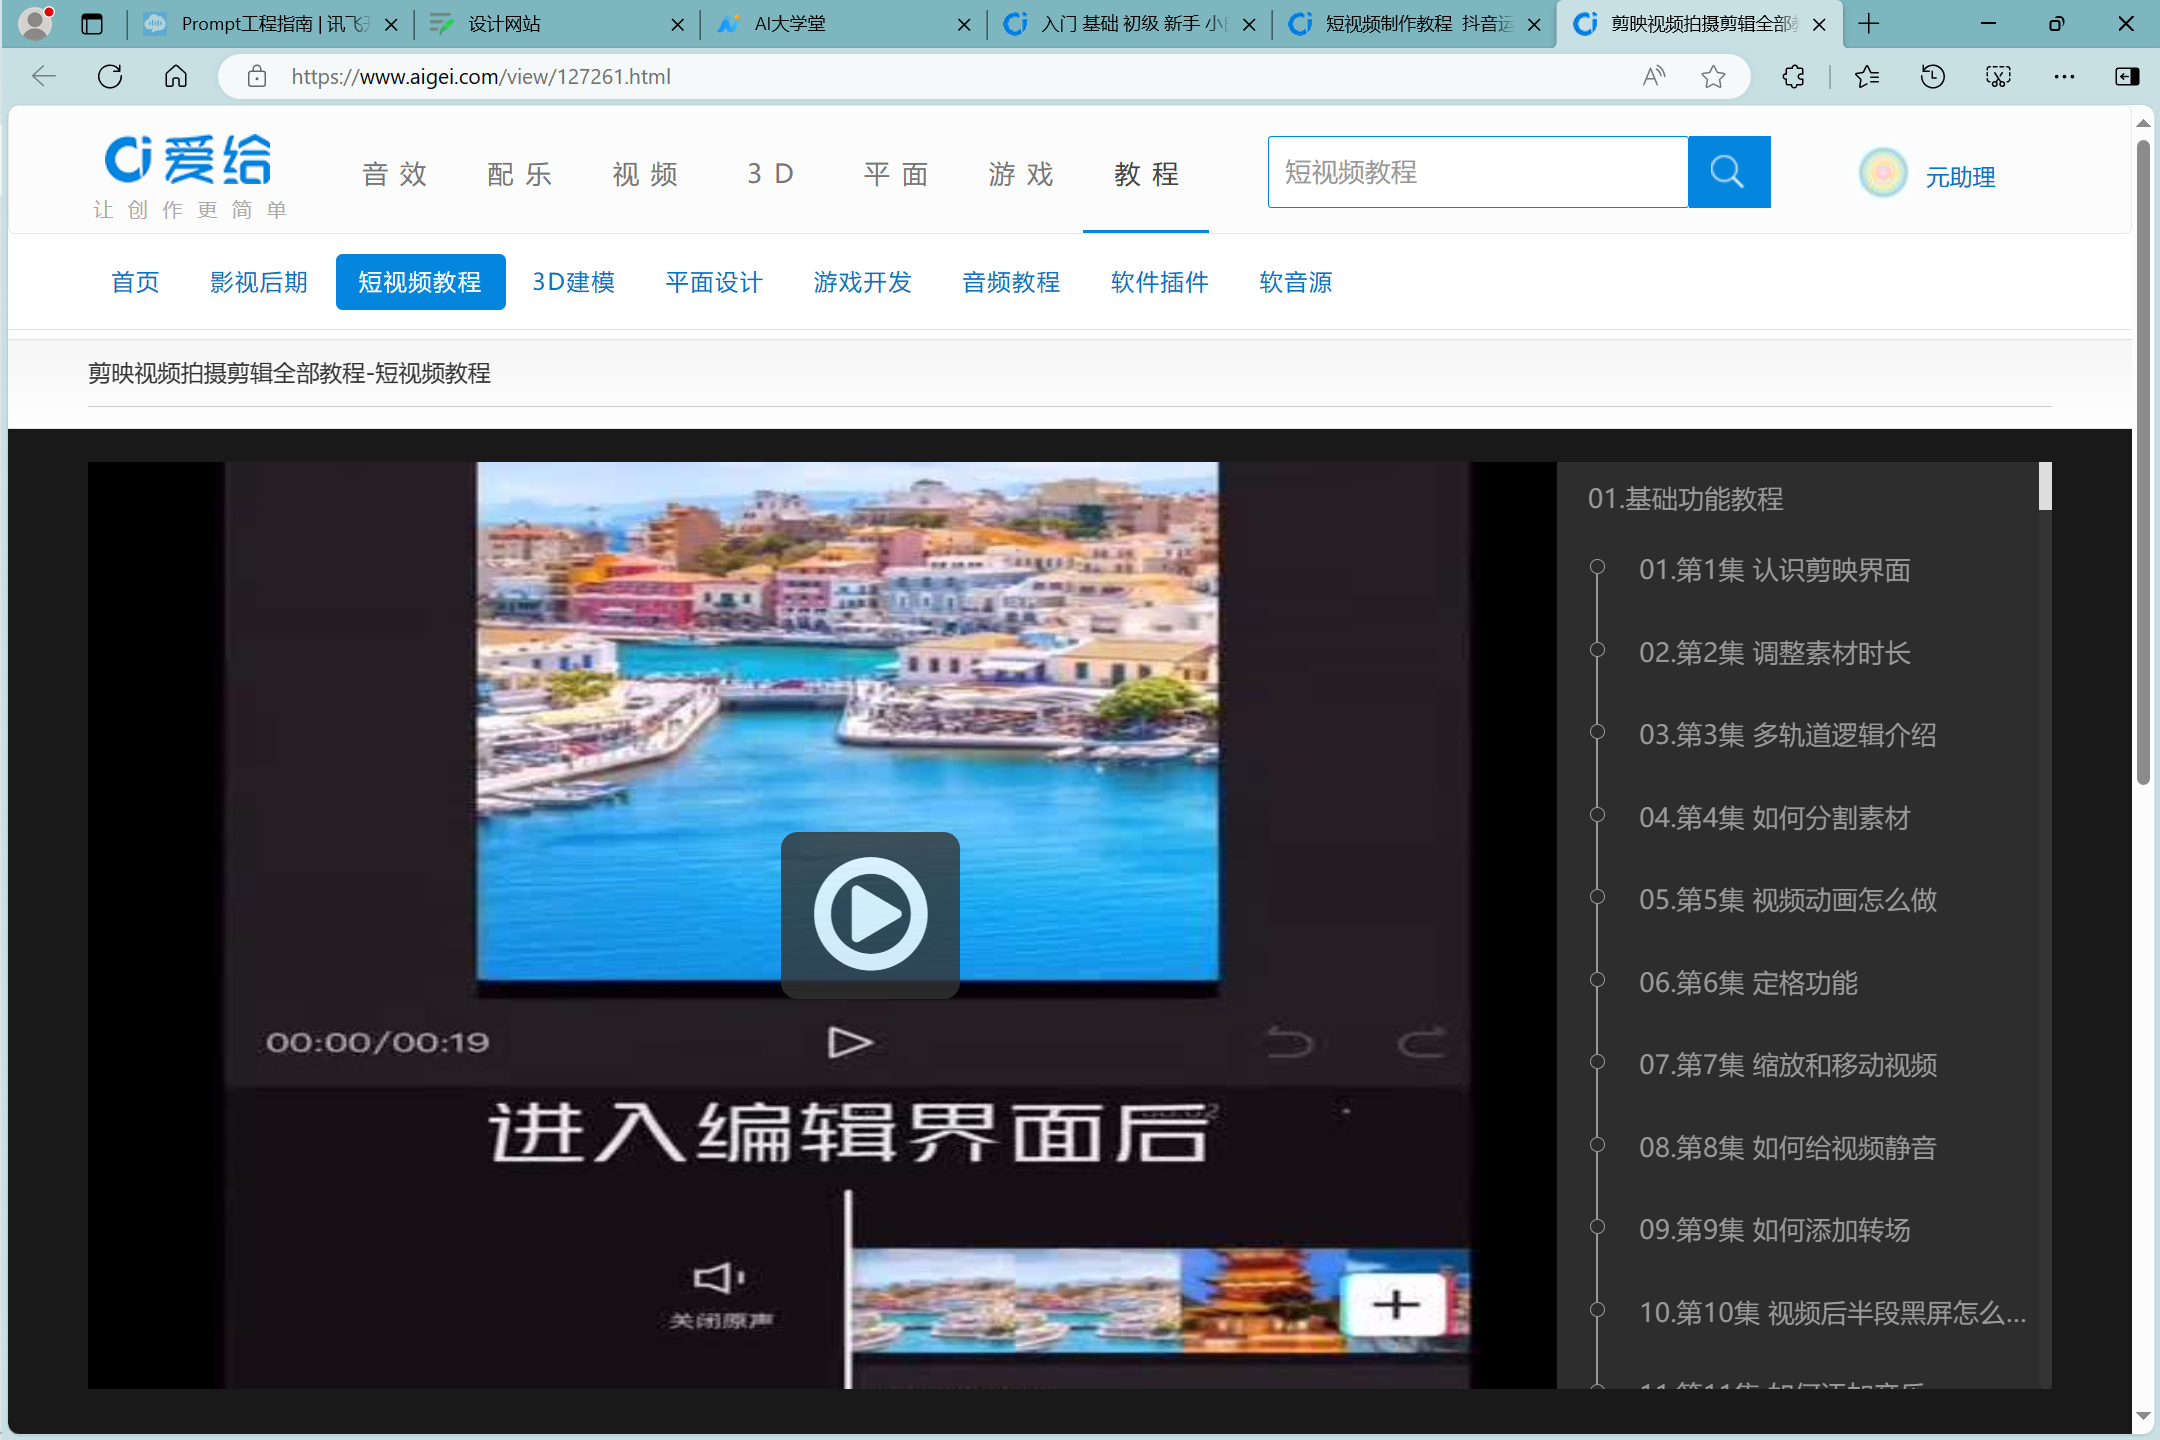Open 影视后期 category
This screenshot has width=2160, height=1440.
[x=259, y=282]
